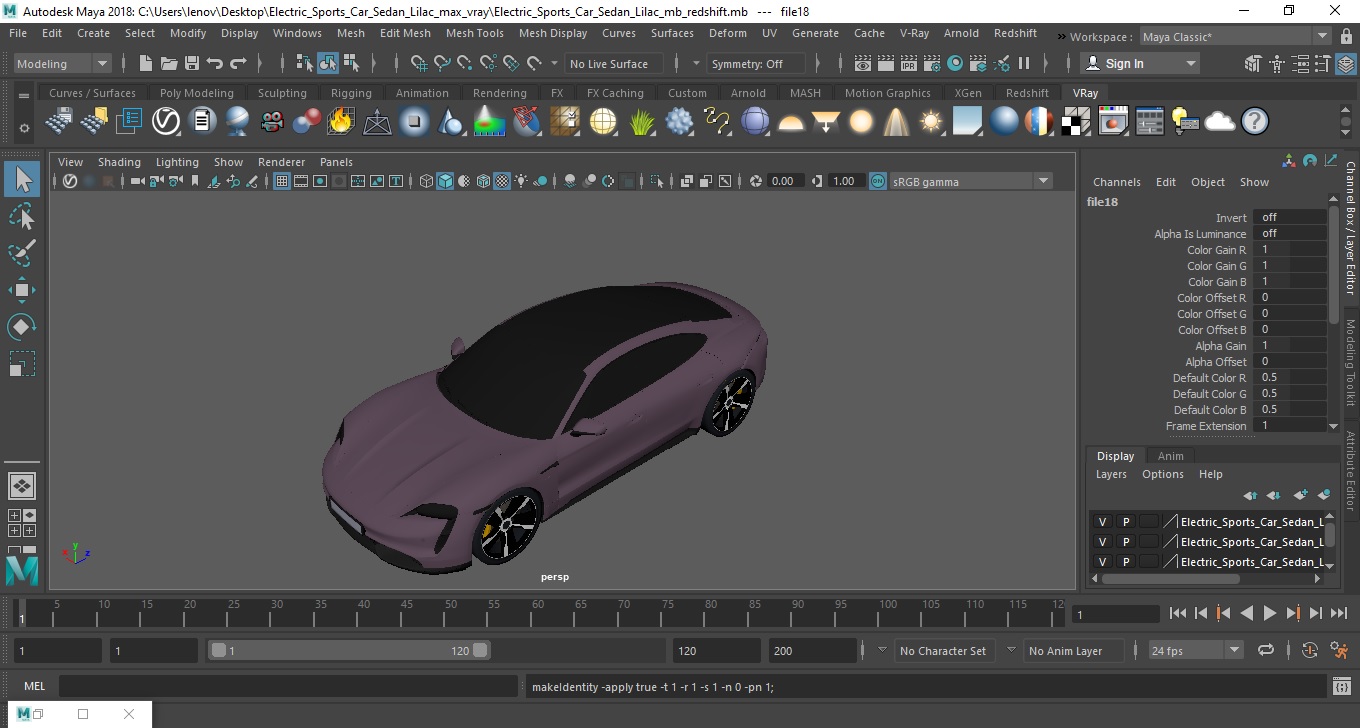Image resolution: width=1360 pixels, height=728 pixels.
Task: Open the Channels menu in Channel Box
Action: point(1116,182)
